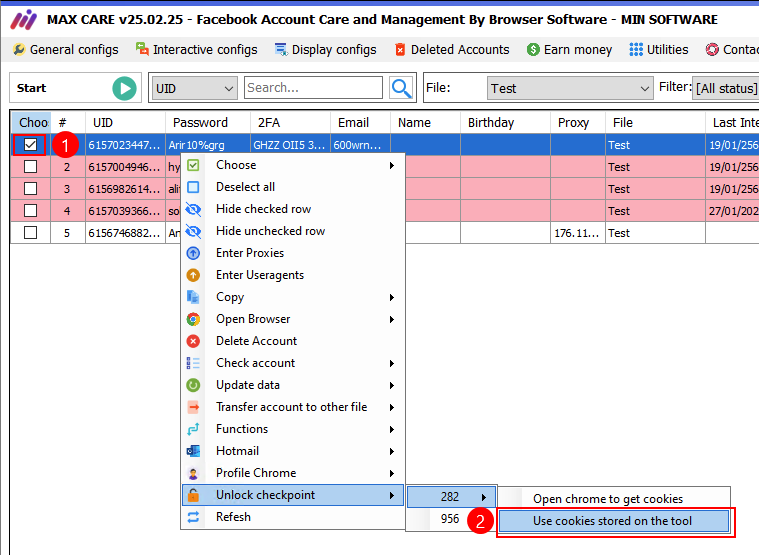Select Delete Account menu entry

[x=292, y=341]
